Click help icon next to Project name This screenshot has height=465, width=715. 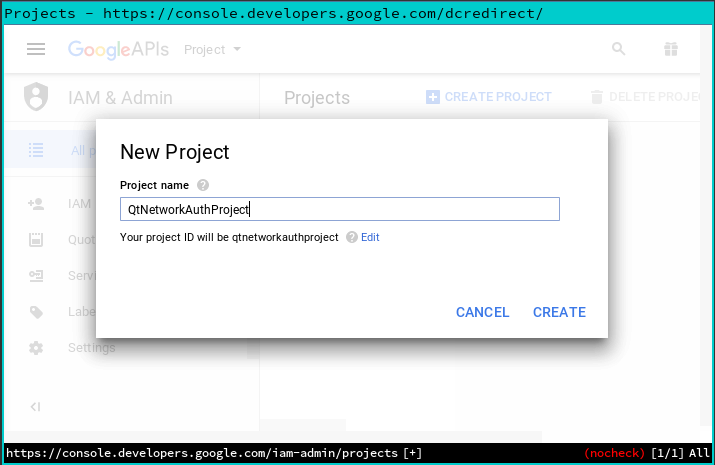(203, 185)
